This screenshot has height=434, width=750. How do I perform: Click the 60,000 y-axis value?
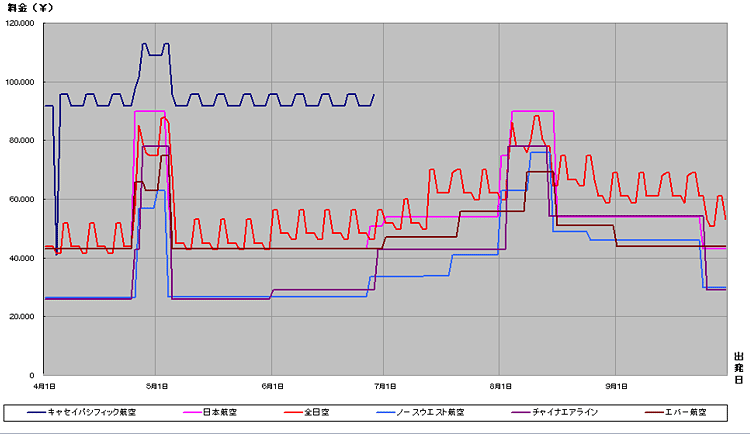[x=22, y=199]
